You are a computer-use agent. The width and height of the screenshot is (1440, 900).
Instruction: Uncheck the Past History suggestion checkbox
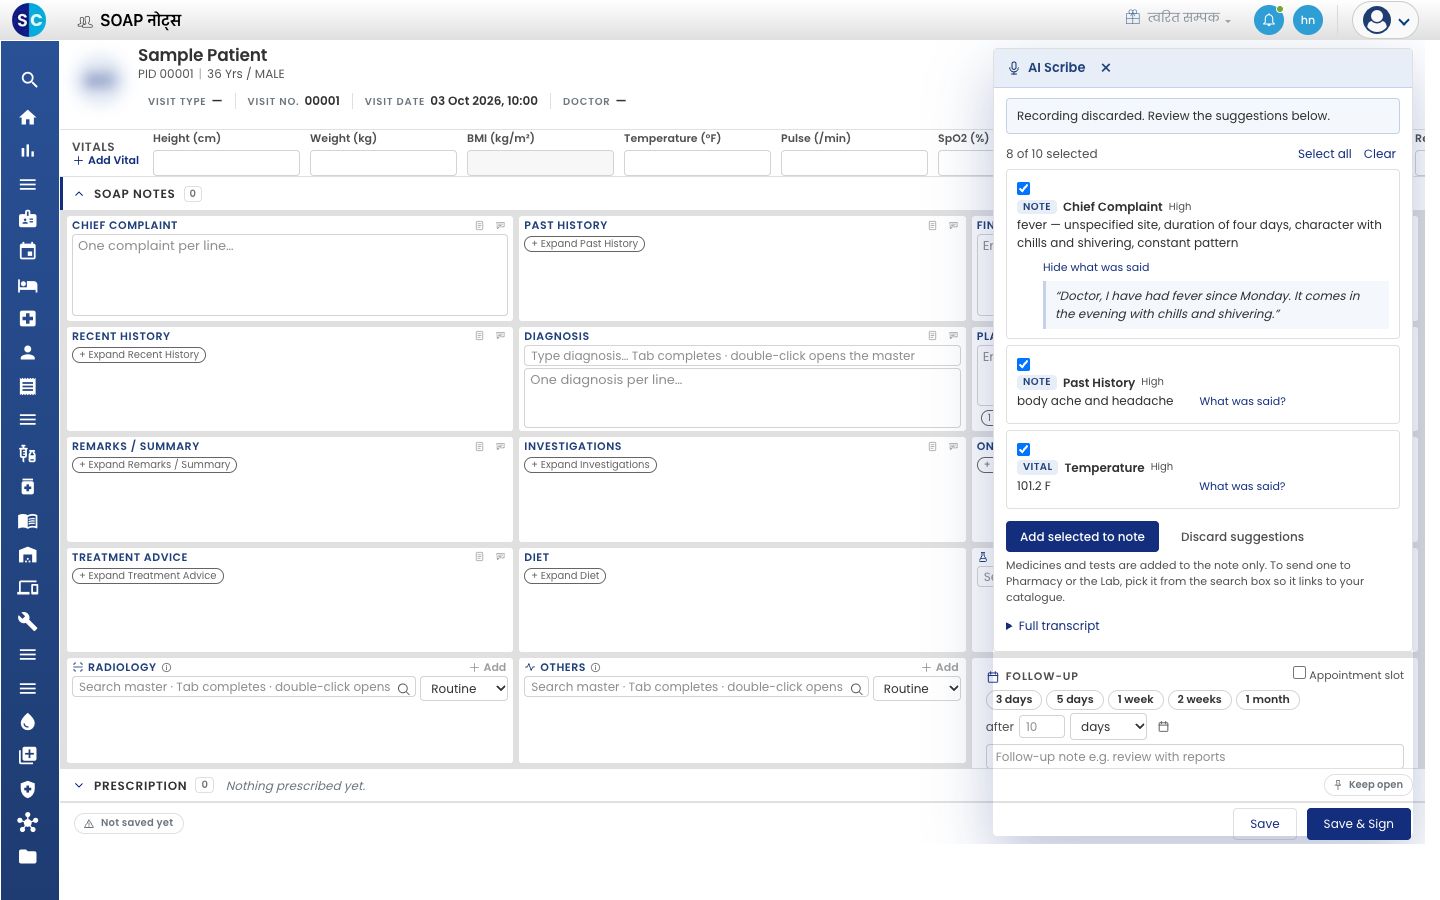pyautogui.click(x=1023, y=364)
